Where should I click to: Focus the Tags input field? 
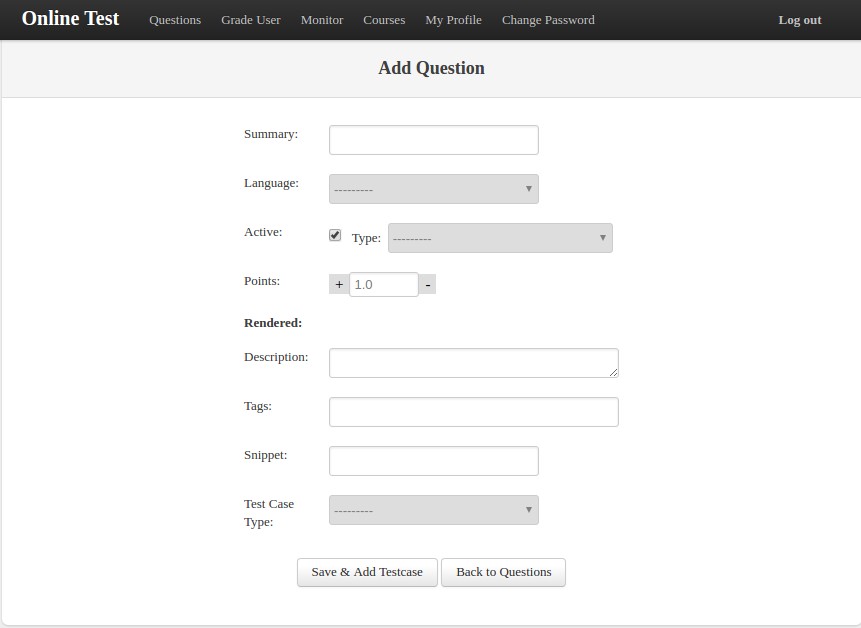pyautogui.click(x=474, y=412)
